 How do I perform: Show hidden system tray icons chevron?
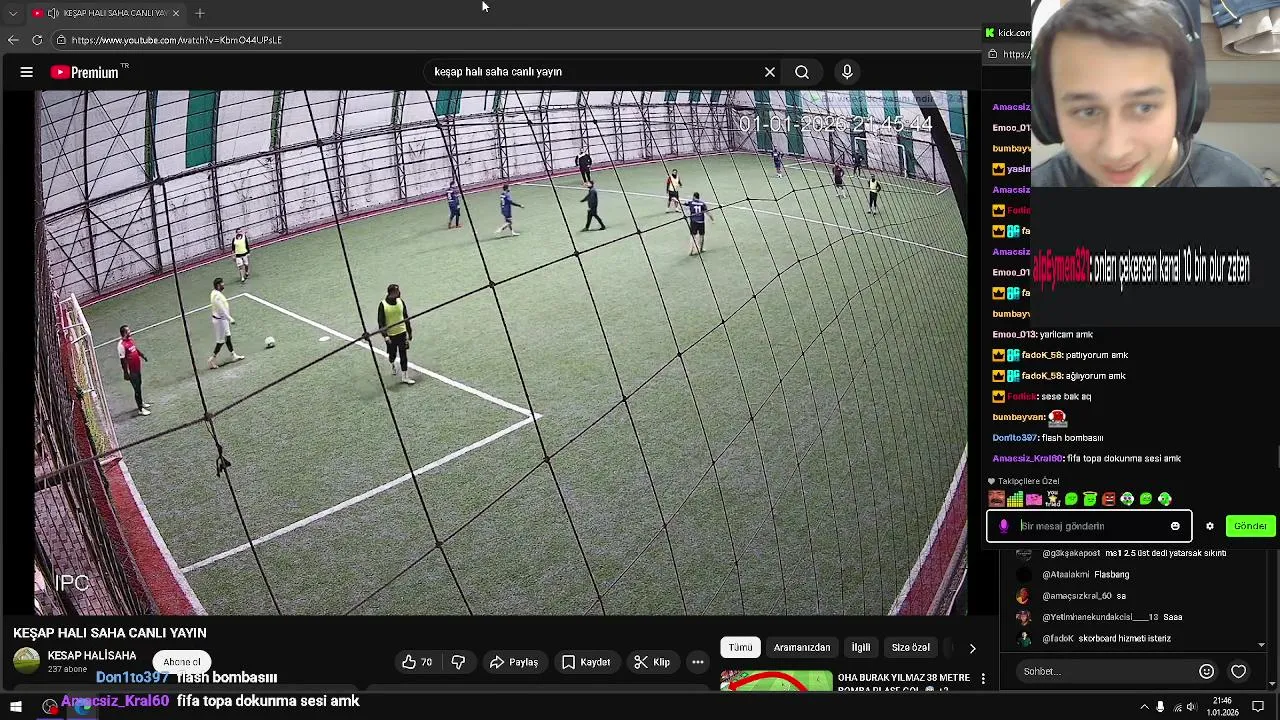coord(1145,707)
